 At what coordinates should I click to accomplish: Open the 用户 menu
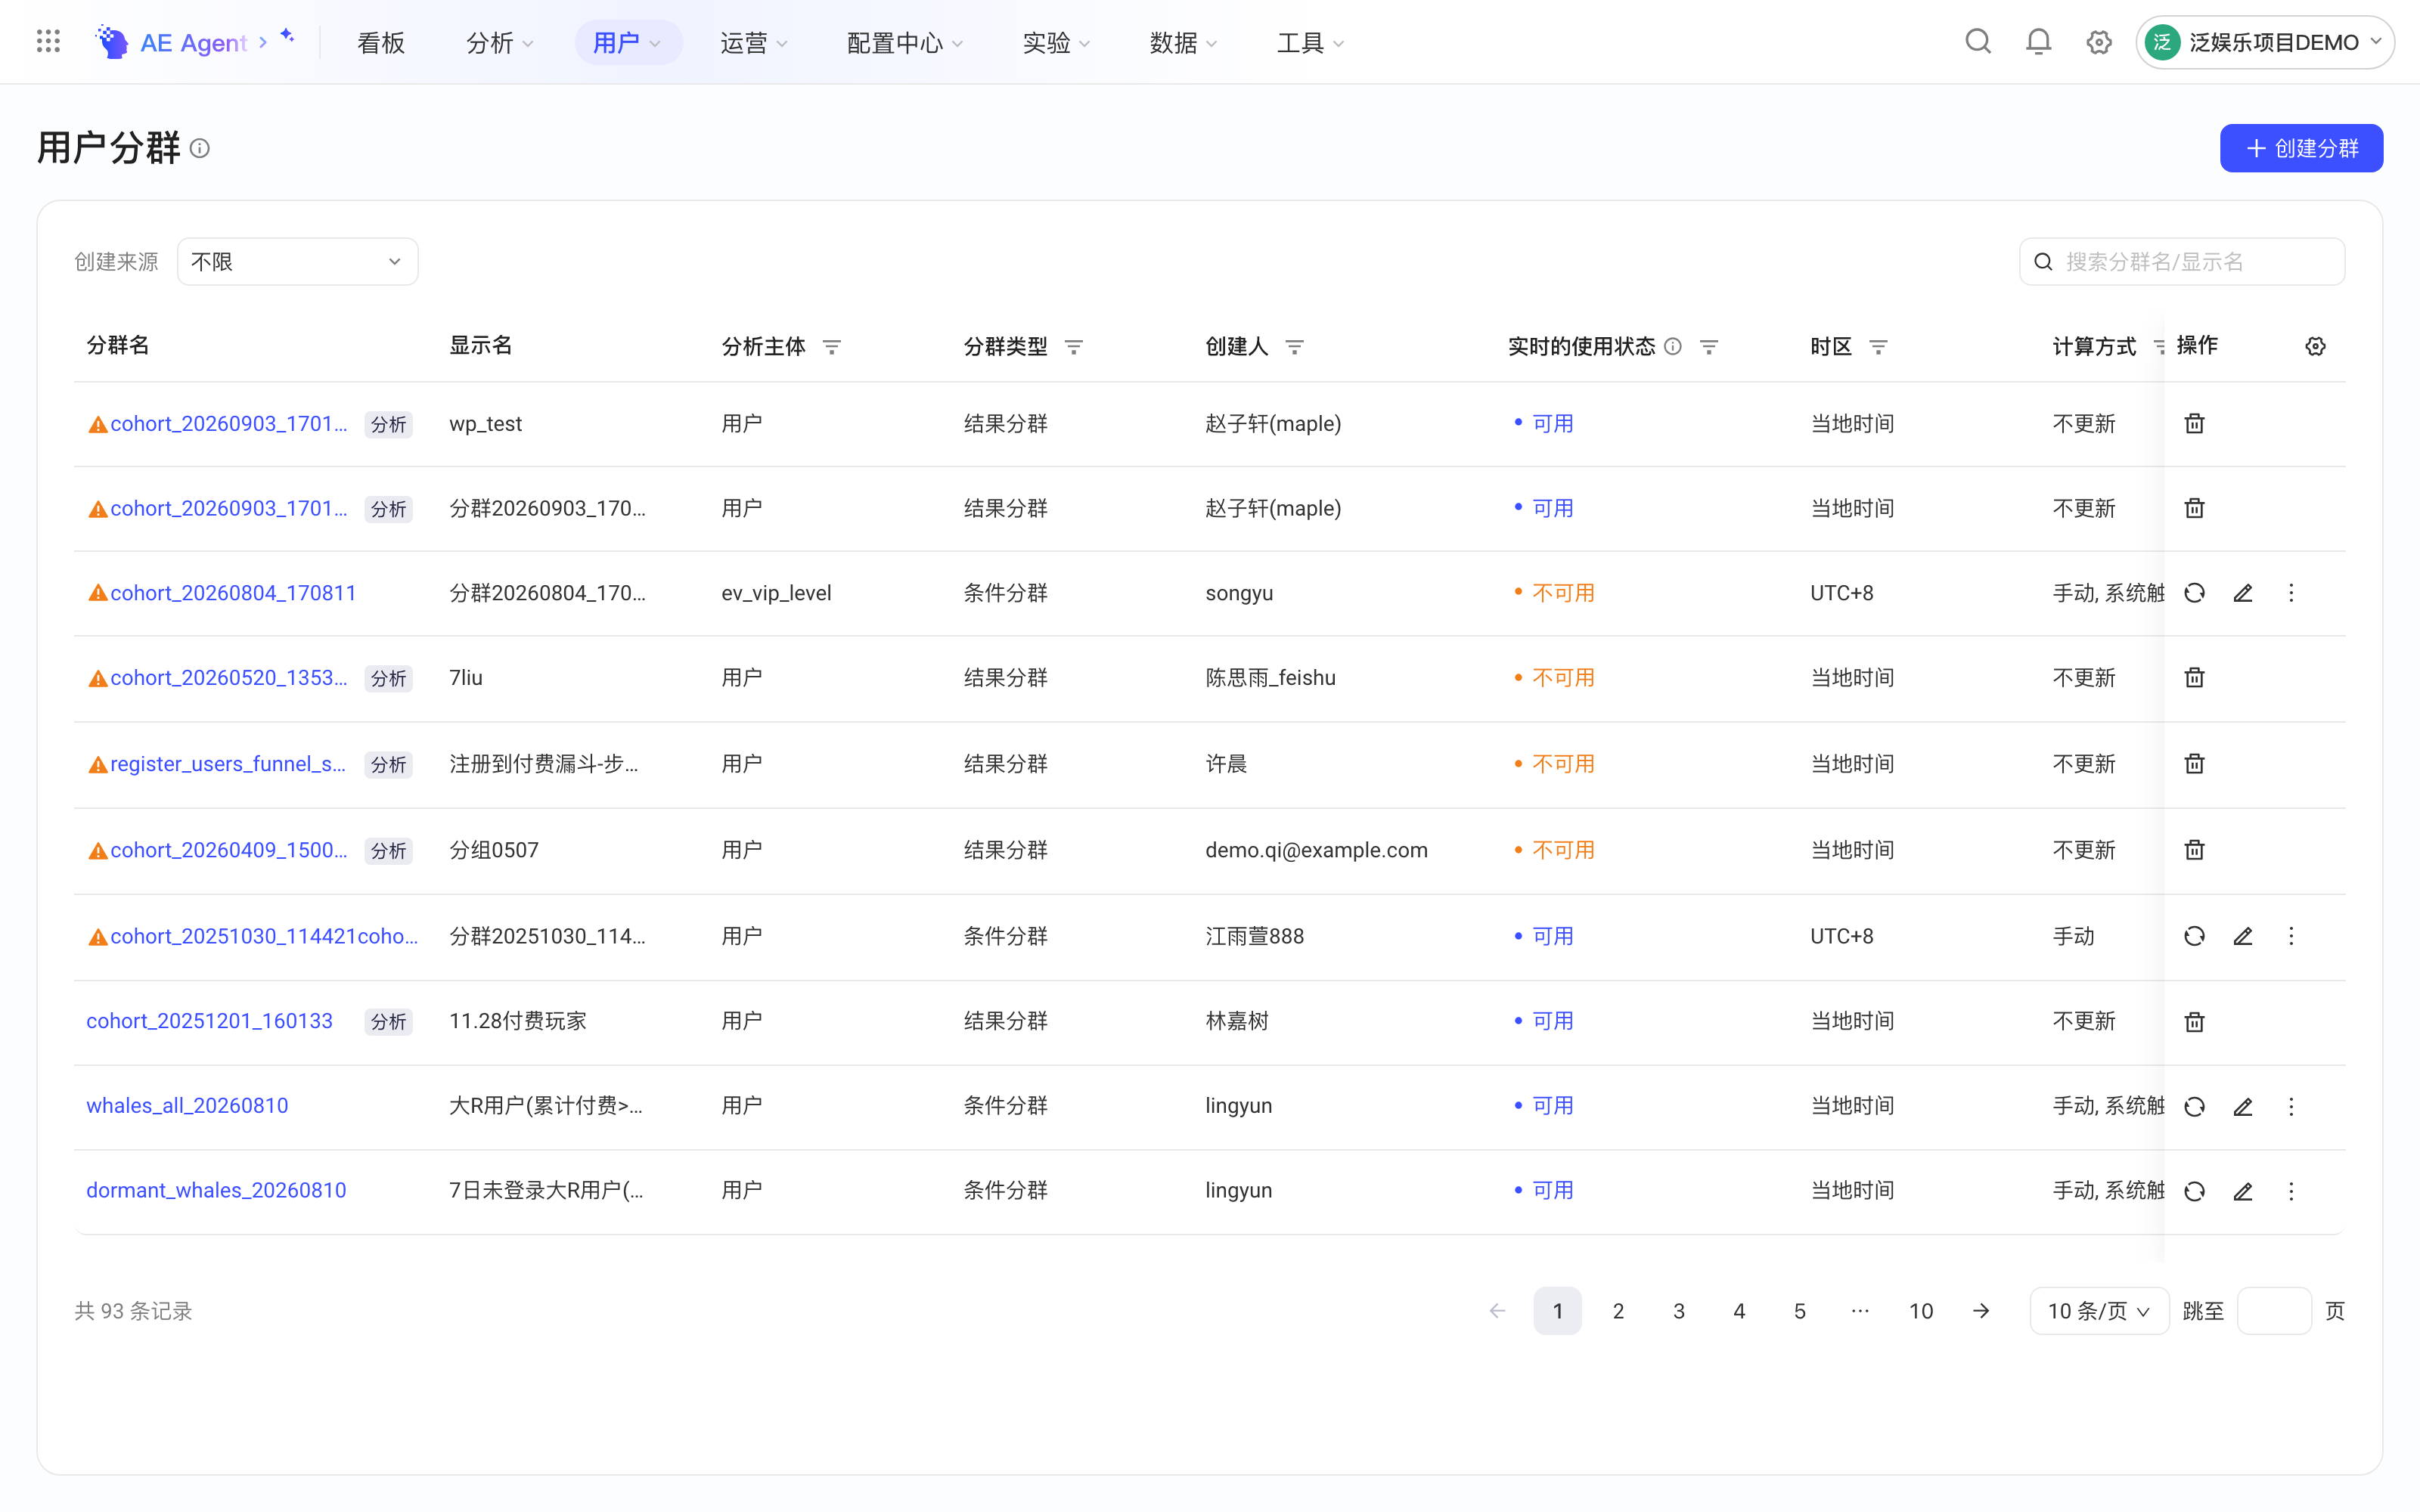[x=627, y=42]
